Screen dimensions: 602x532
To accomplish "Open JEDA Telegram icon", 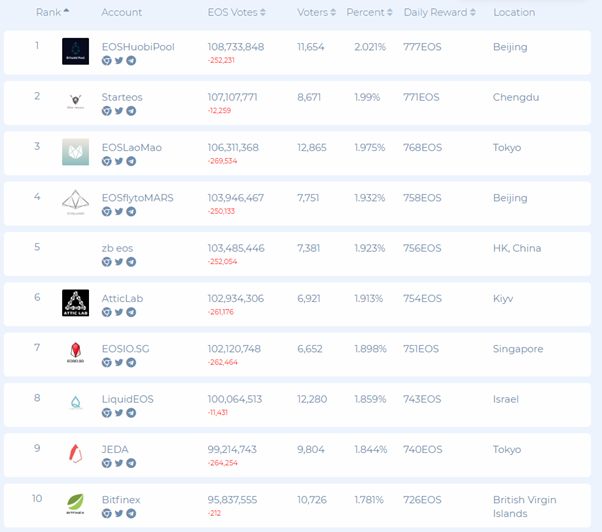I will pyautogui.click(x=131, y=463).
